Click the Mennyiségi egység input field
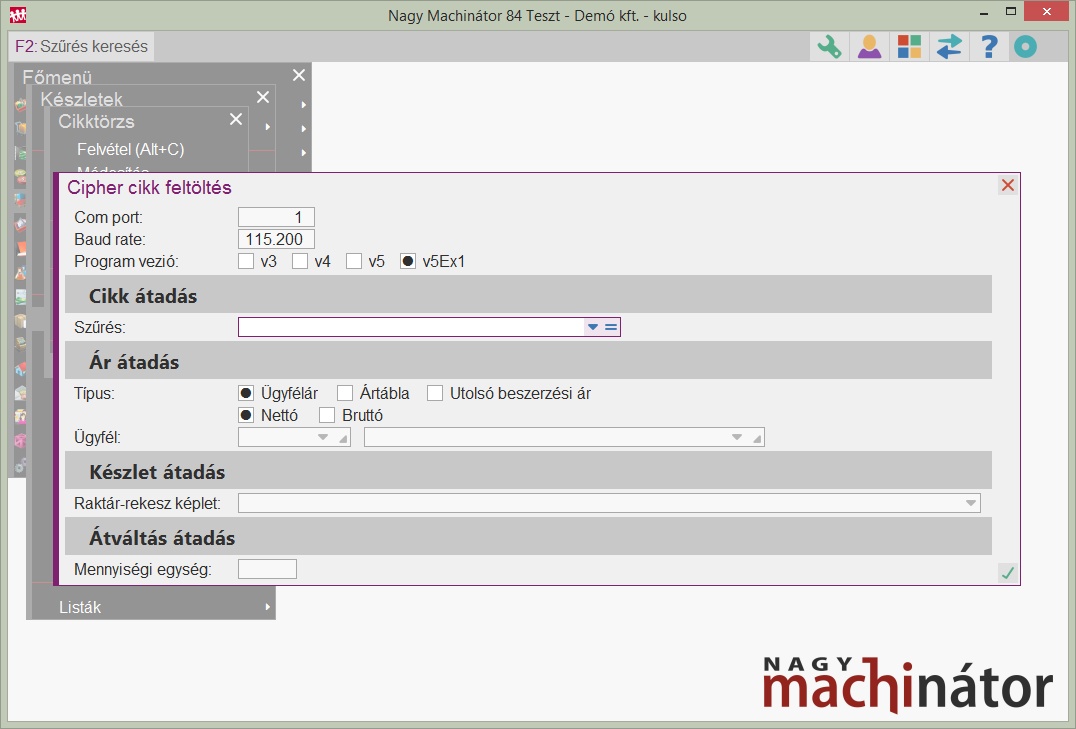The image size is (1076, 729). click(267, 569)
